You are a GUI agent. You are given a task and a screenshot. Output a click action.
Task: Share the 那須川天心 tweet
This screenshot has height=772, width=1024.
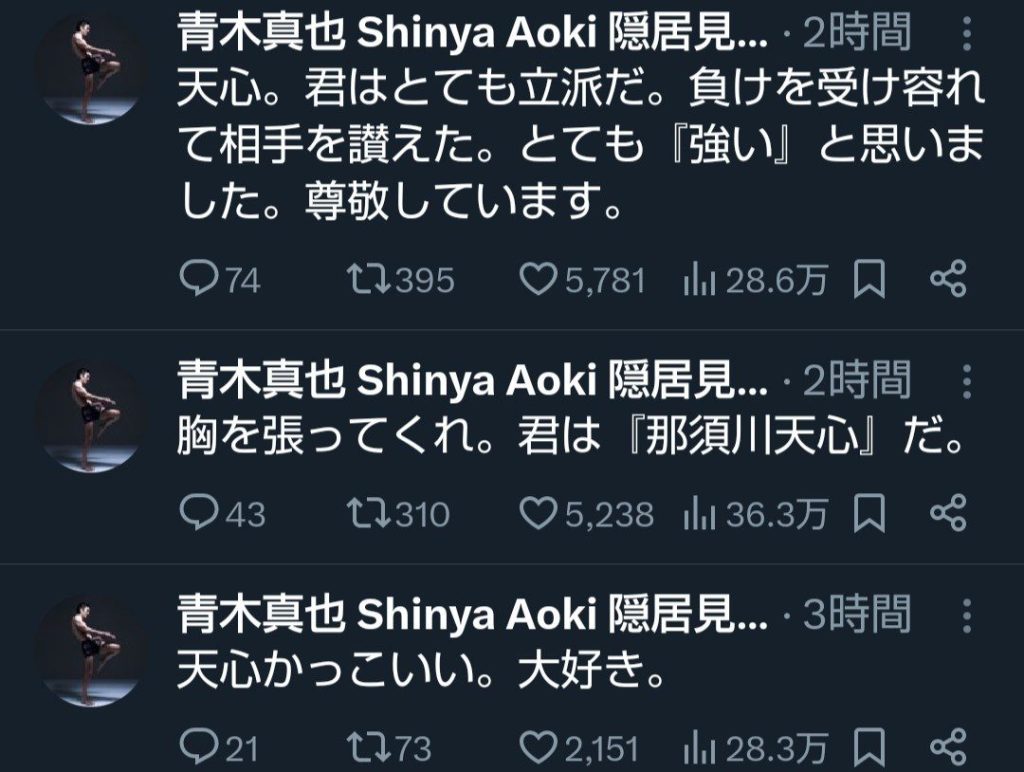click(x=946, y=514)
